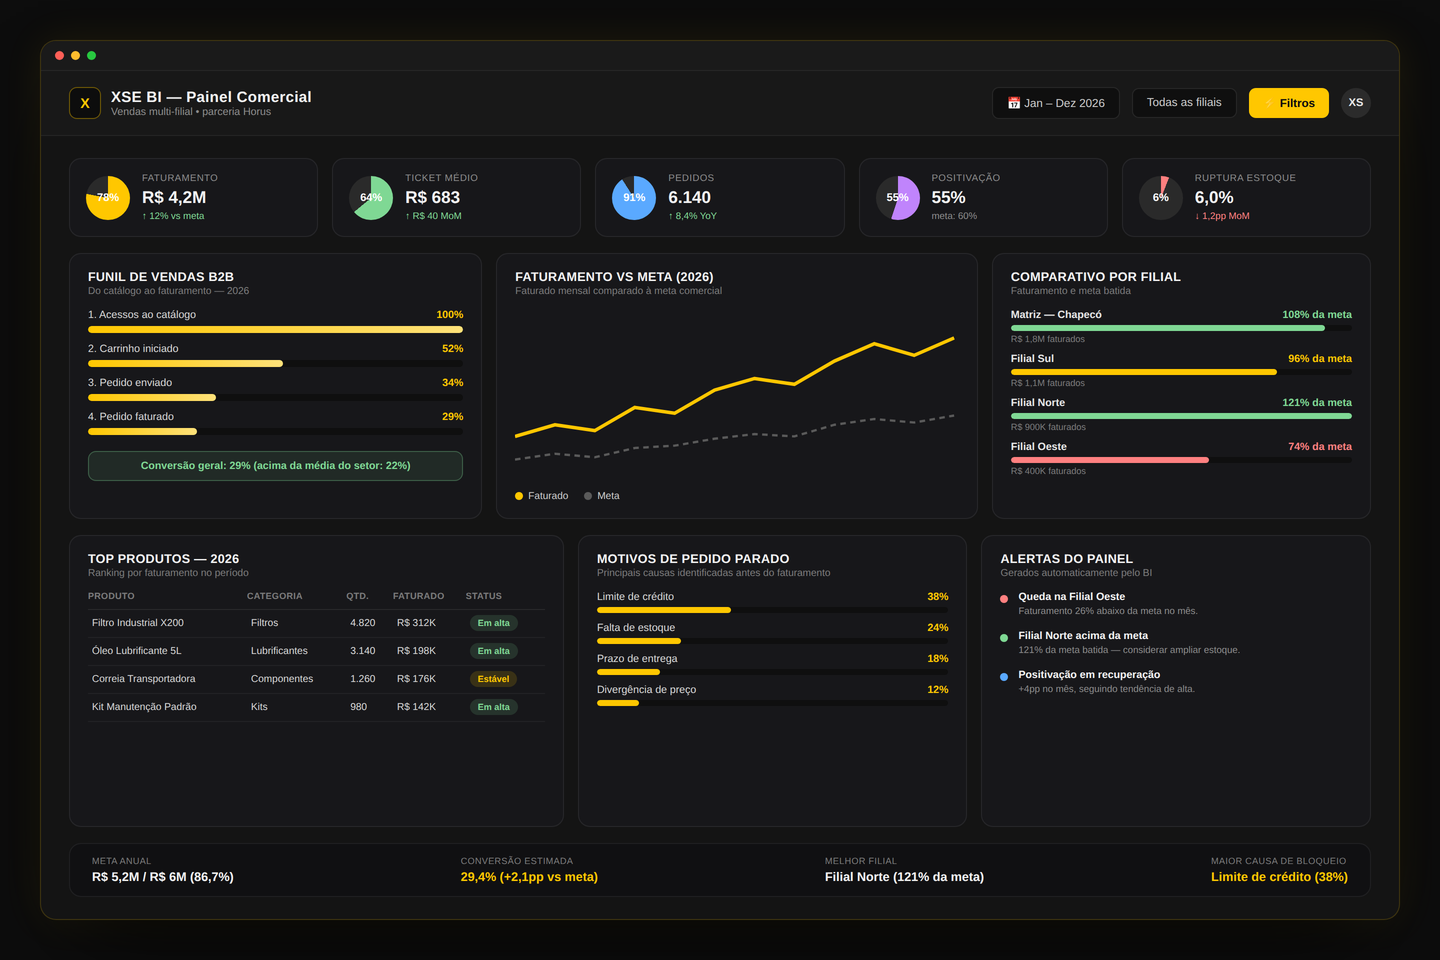
Task: Select the Filtro Industrial X200 product name
Action: [x=138, y=623]
